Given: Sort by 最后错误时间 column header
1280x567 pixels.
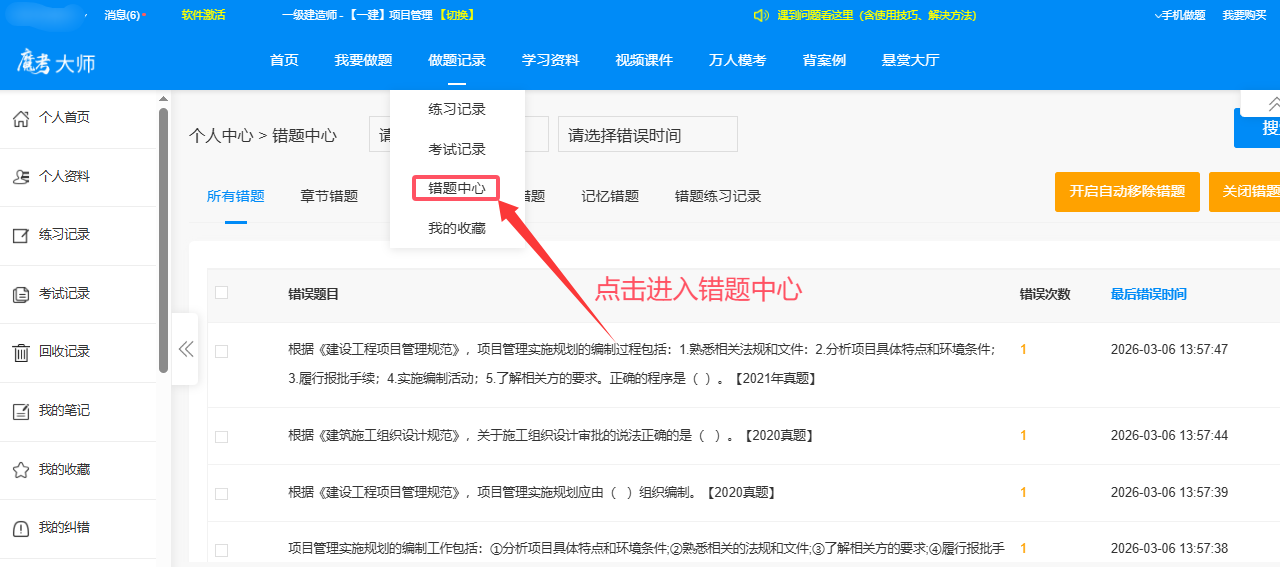Looking at the screenshot, I should click(x=1148, y=294).
